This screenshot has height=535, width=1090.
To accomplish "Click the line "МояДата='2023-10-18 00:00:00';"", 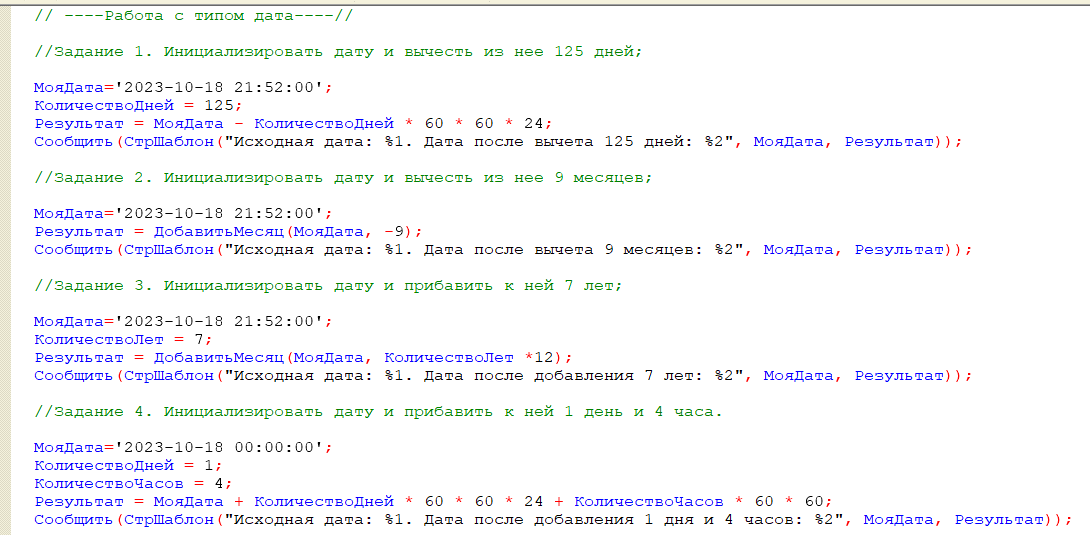I will [x=184, y=447].
